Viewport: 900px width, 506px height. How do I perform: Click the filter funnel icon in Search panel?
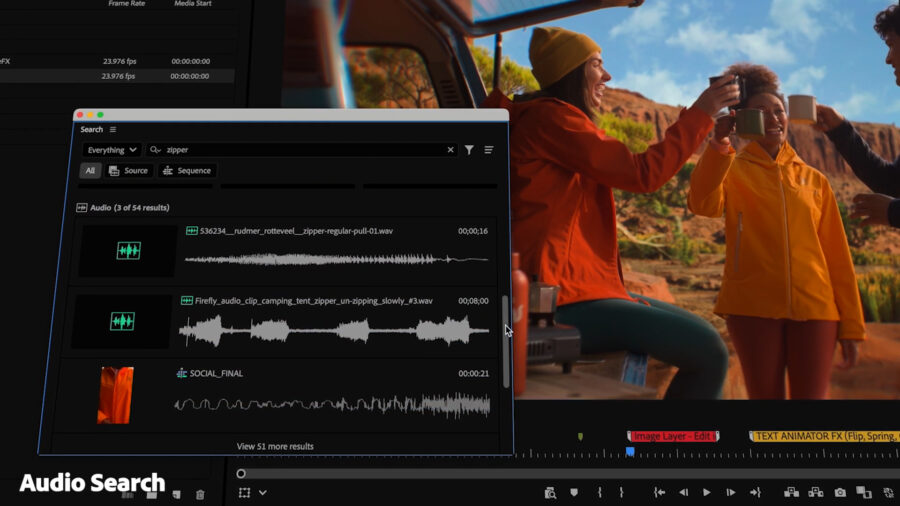(x=469, y=150)
